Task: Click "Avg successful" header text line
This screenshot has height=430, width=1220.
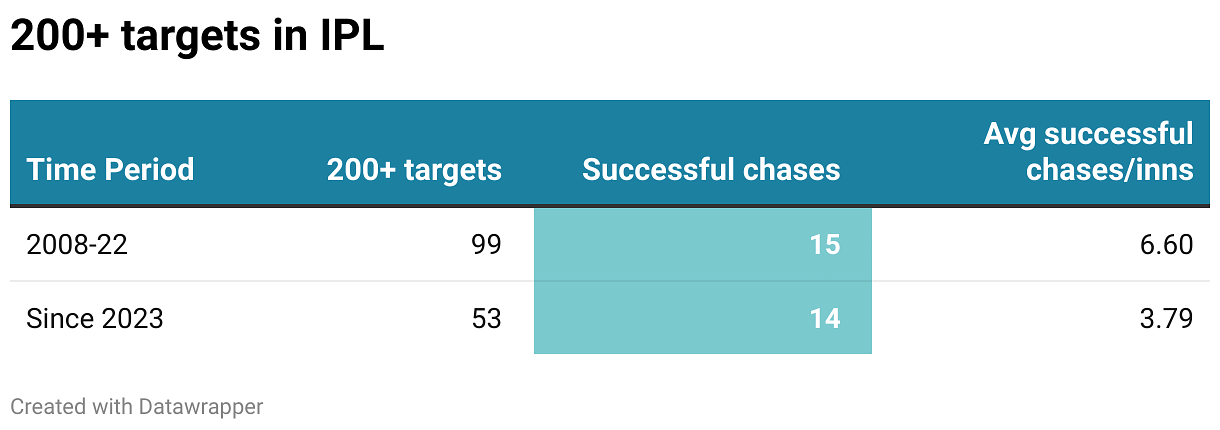Action: [1088, 134]
